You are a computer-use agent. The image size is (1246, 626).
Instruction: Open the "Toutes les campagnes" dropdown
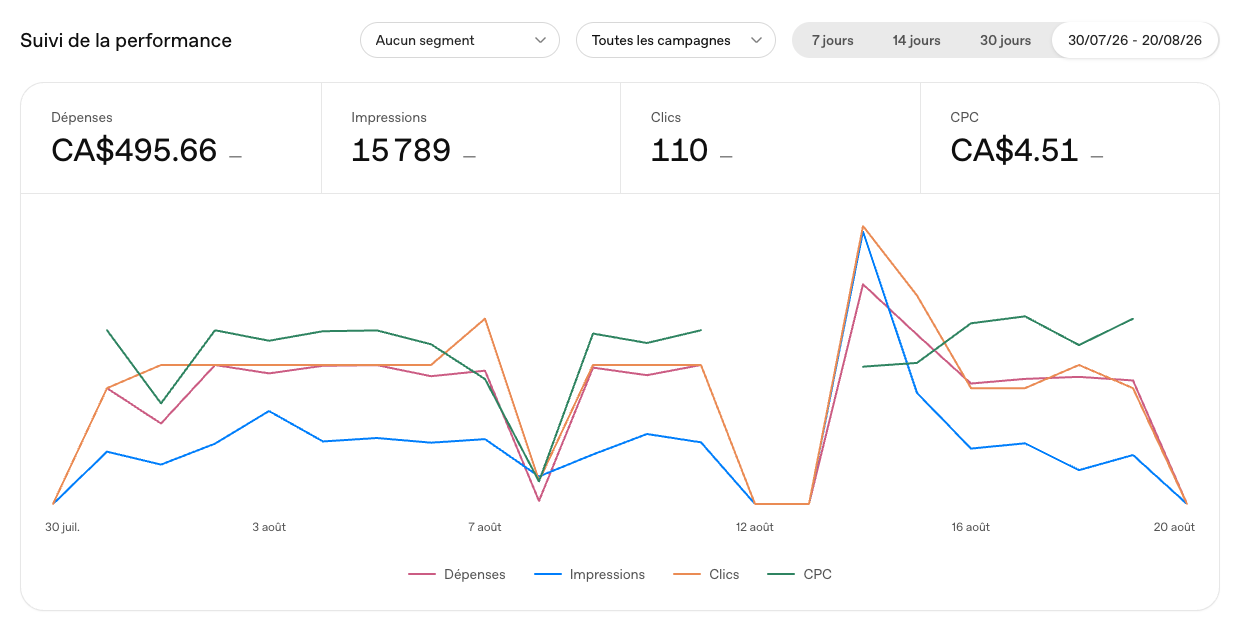676,41
